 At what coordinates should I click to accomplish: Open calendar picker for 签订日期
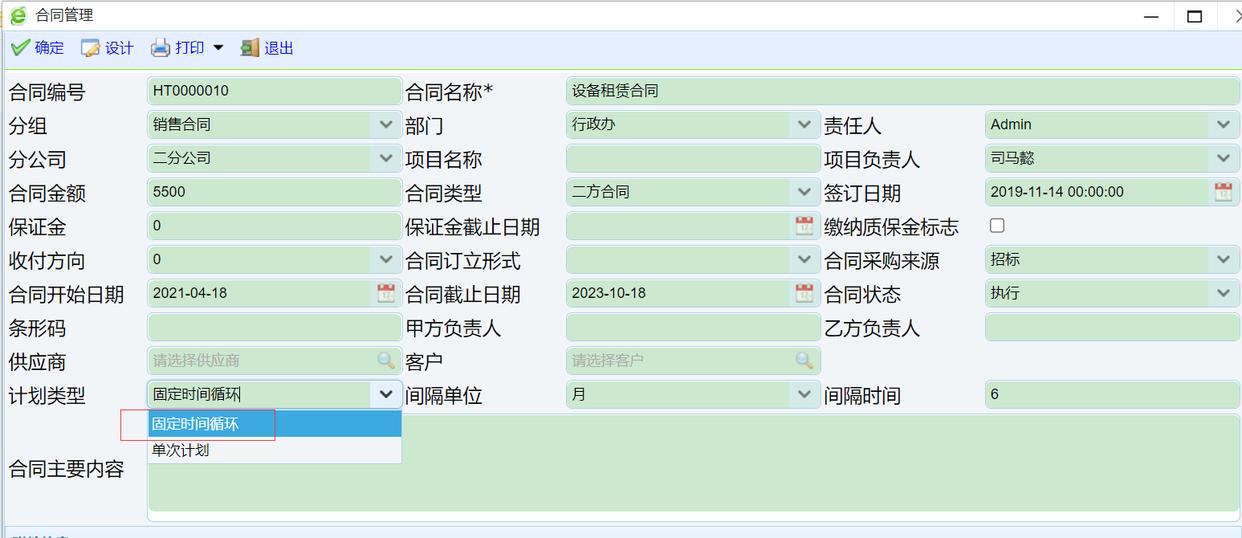1223,192
